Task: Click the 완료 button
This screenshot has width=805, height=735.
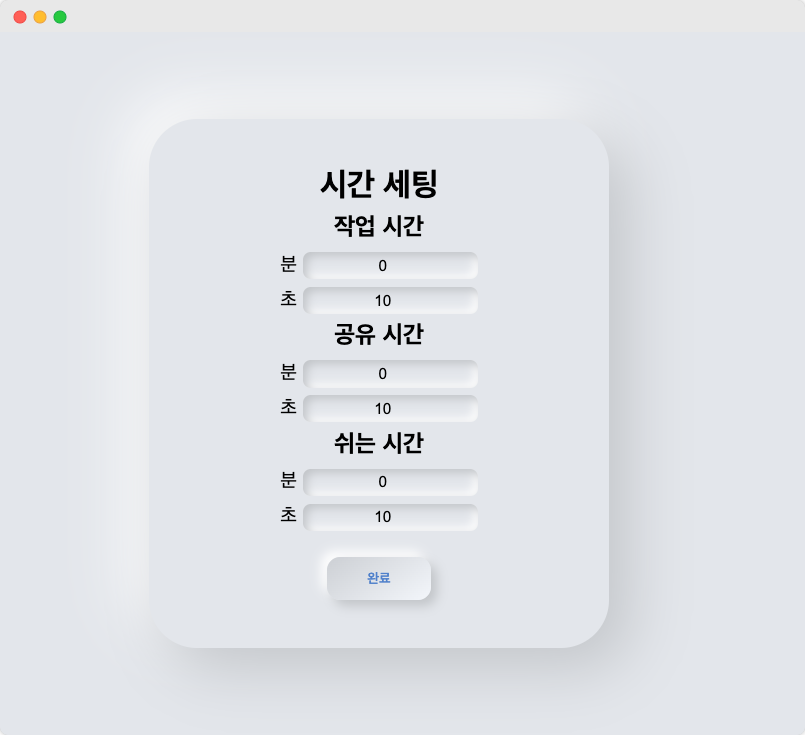Action: pyautogui.click(x=379, y=578)
